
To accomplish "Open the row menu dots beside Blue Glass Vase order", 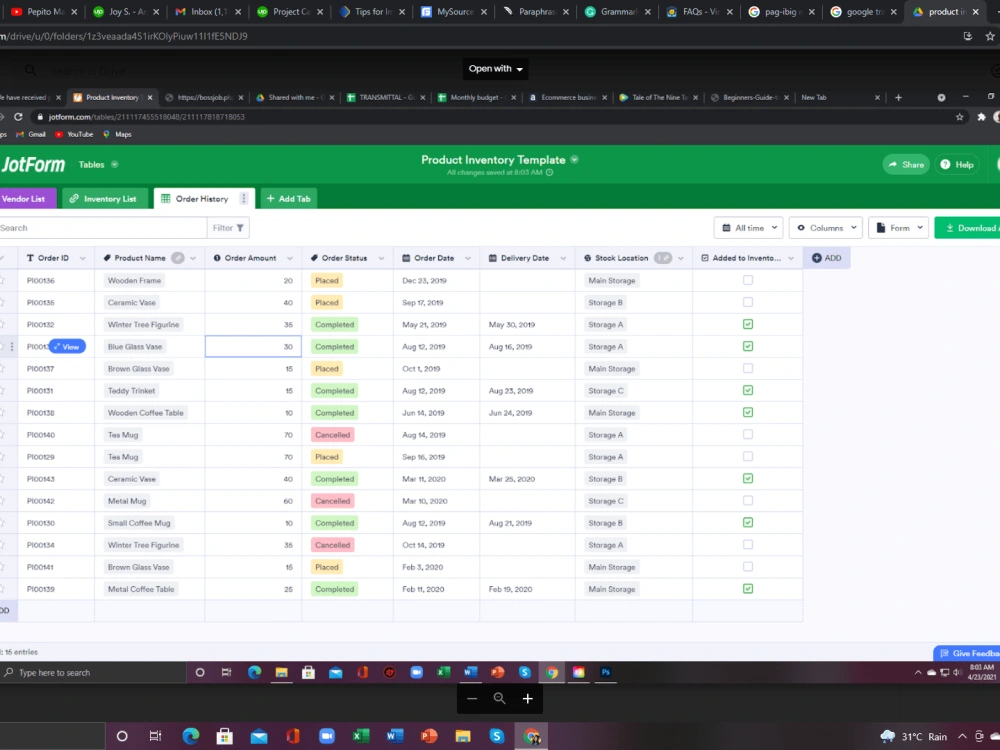I will click(11, 346).
